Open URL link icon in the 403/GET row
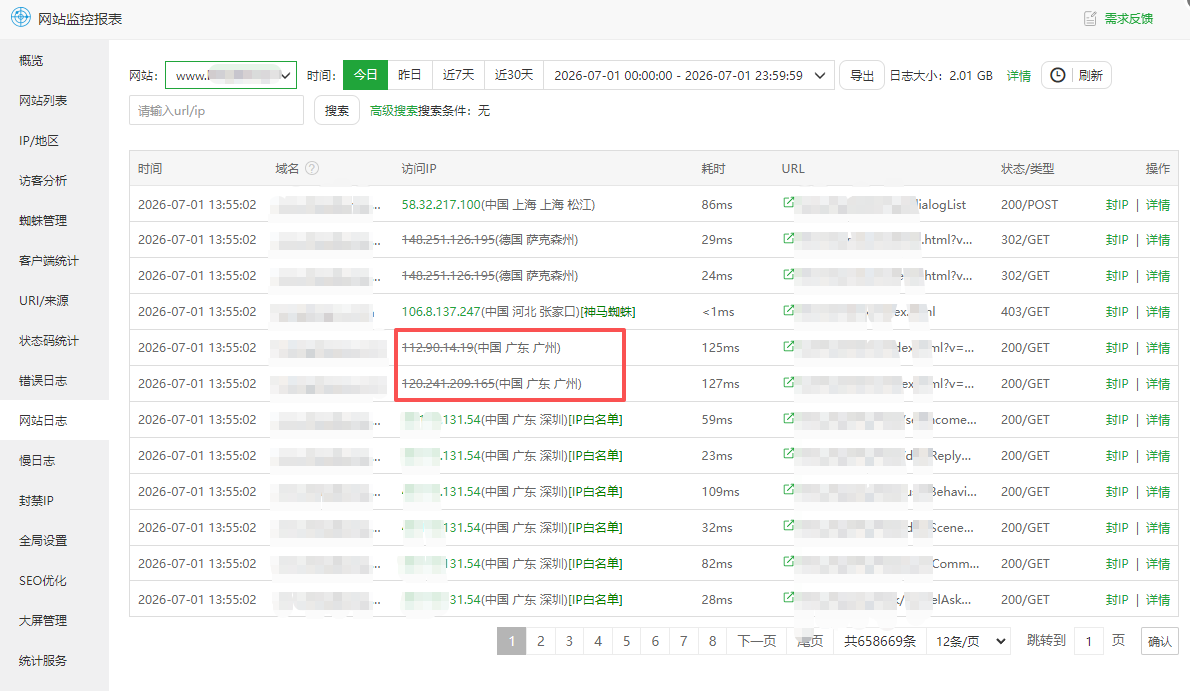The width and height of the screenshot is (1190, 691). click(789, 311)
